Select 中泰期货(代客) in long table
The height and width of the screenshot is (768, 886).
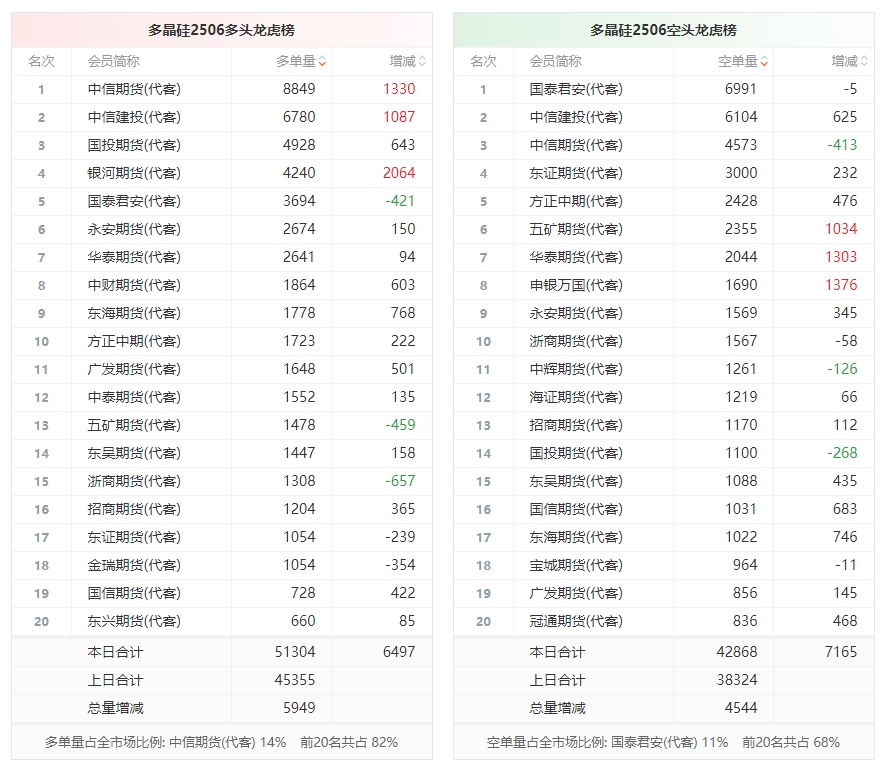click(x=134, y=397)
